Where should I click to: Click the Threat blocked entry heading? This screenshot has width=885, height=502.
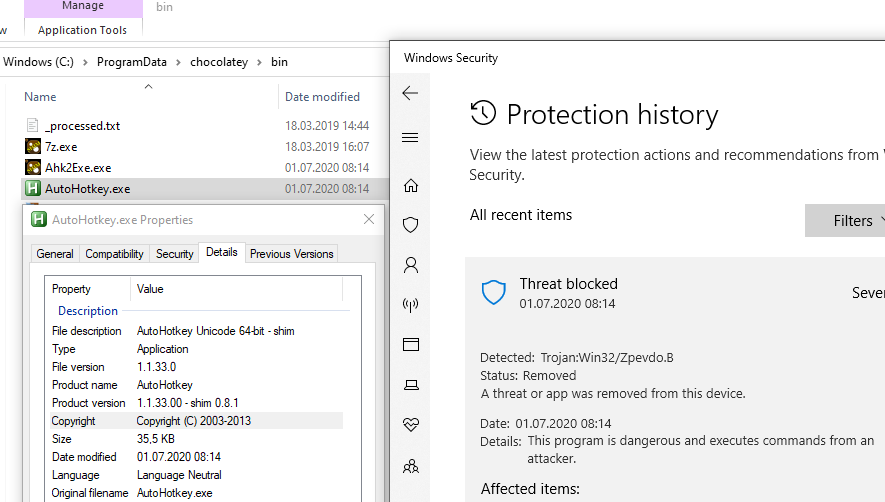pyautogui.click(x=568, y=283)
